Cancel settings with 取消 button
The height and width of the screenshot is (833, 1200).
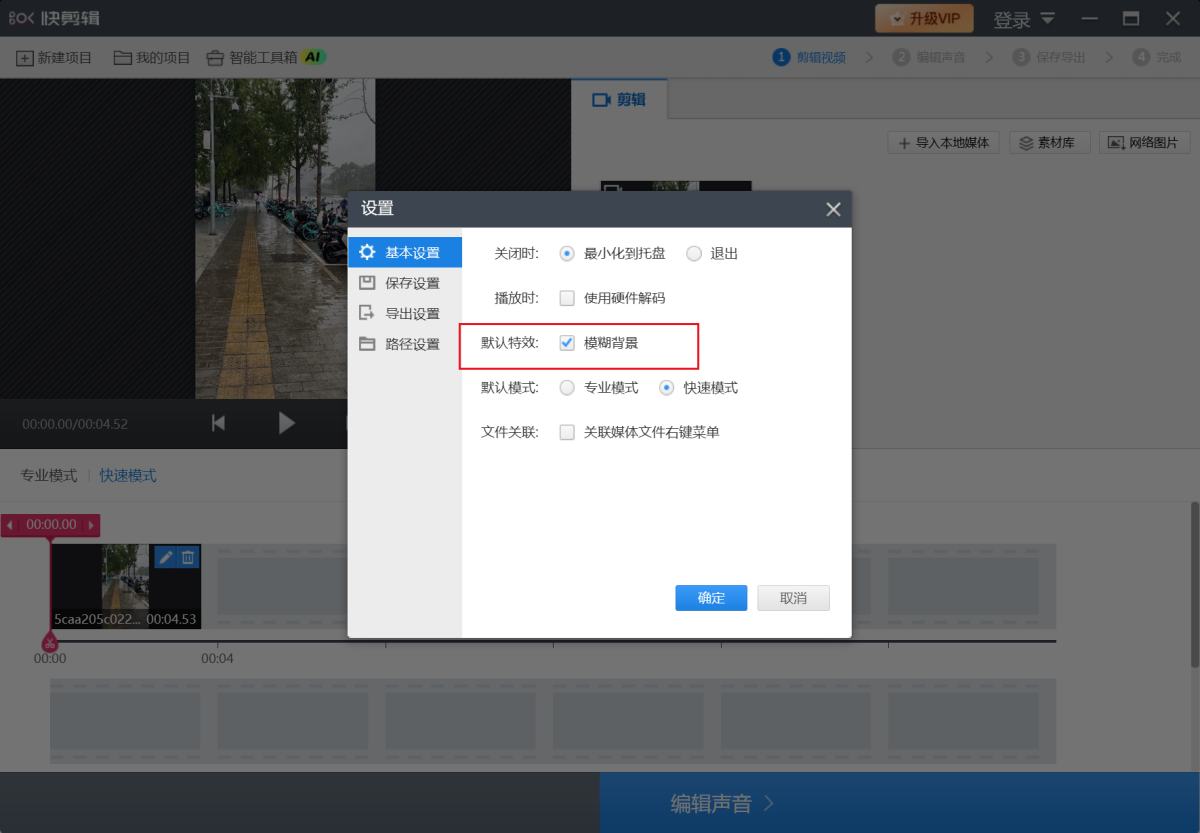click(793, 598)
